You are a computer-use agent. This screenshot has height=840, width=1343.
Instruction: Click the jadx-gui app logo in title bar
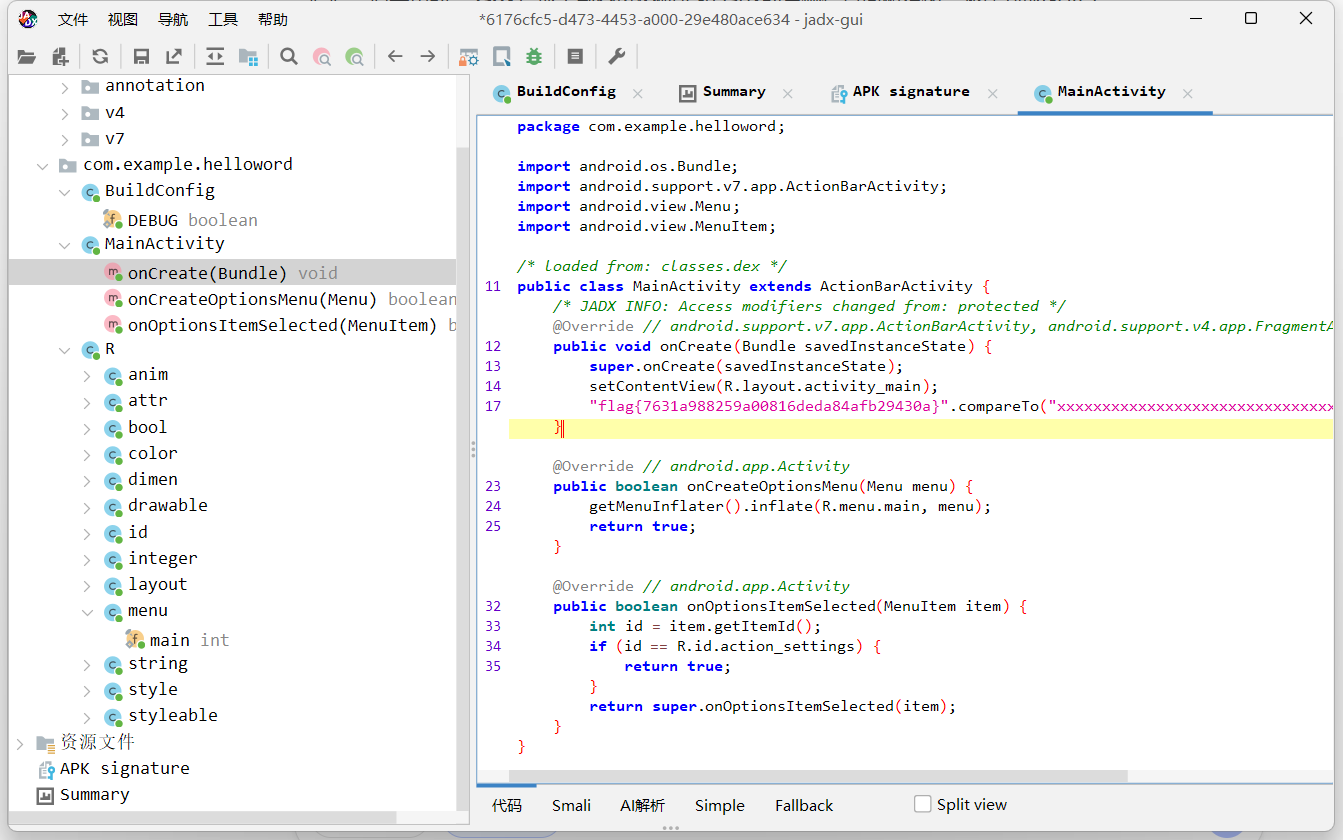[x=28, y=19]
